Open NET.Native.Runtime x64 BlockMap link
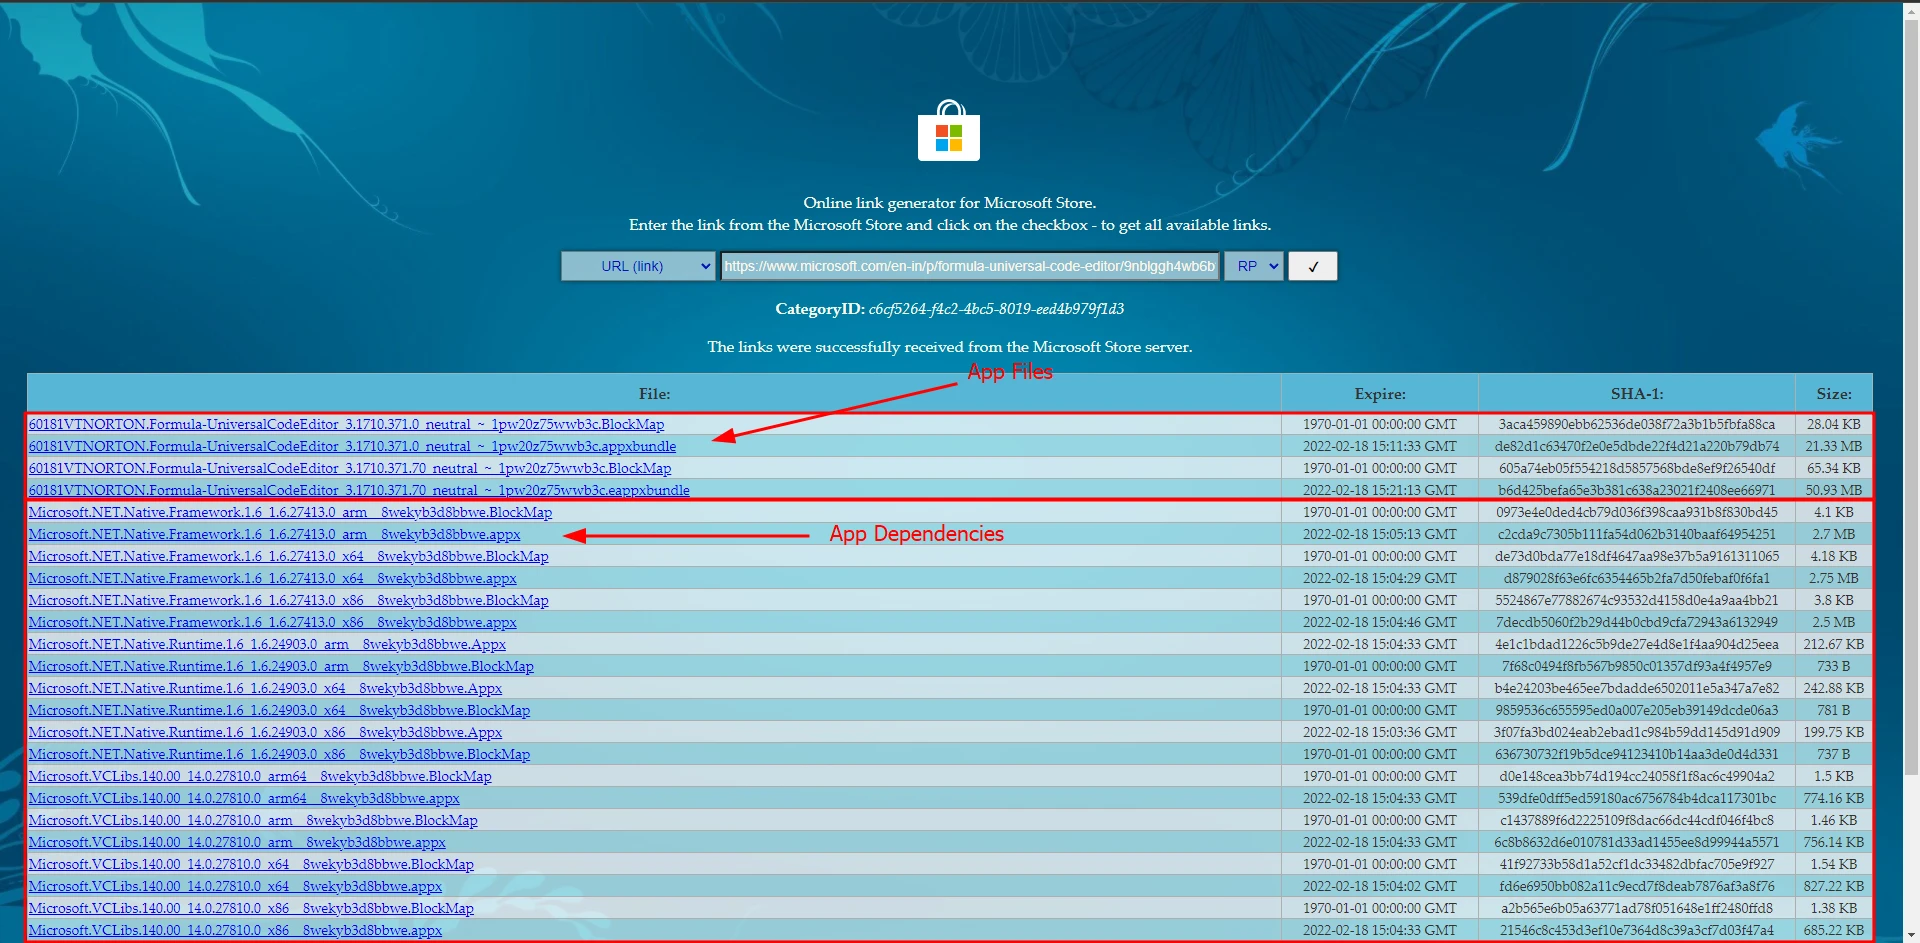The image size is (1920, 943). pyautogui.click(x=279, y=710)
